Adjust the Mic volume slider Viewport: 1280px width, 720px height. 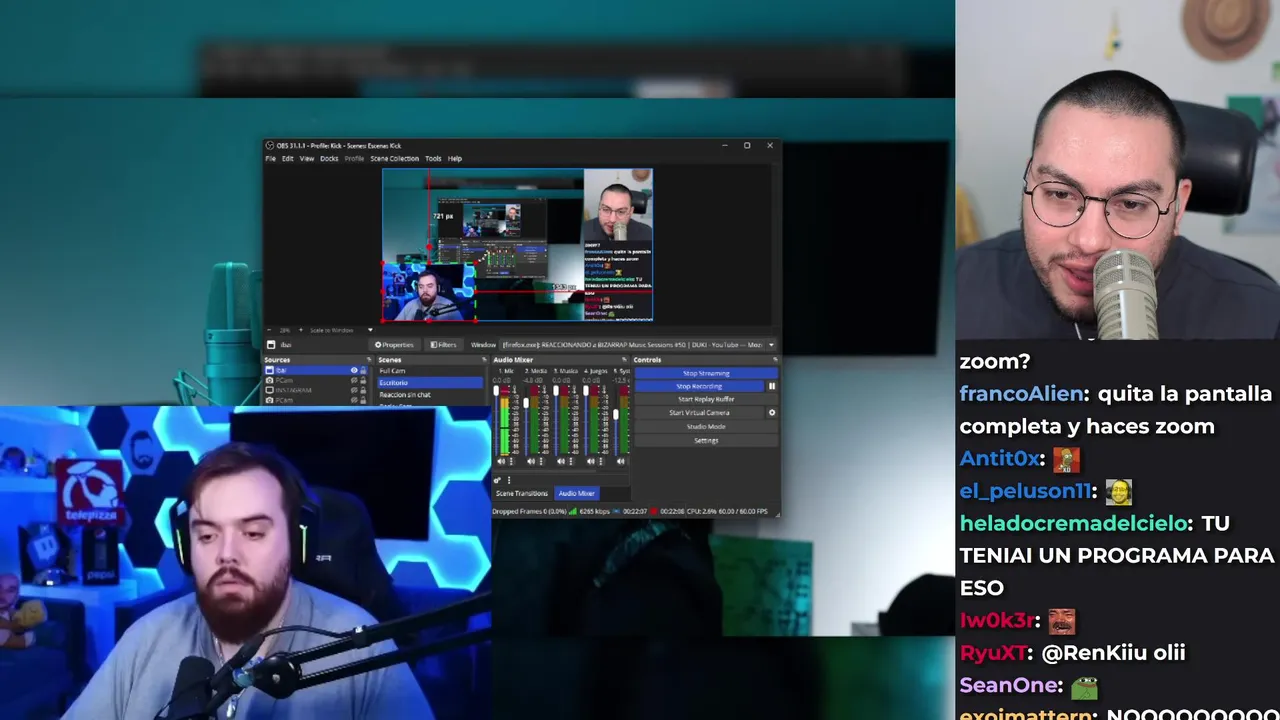click(x=496, y=390)
